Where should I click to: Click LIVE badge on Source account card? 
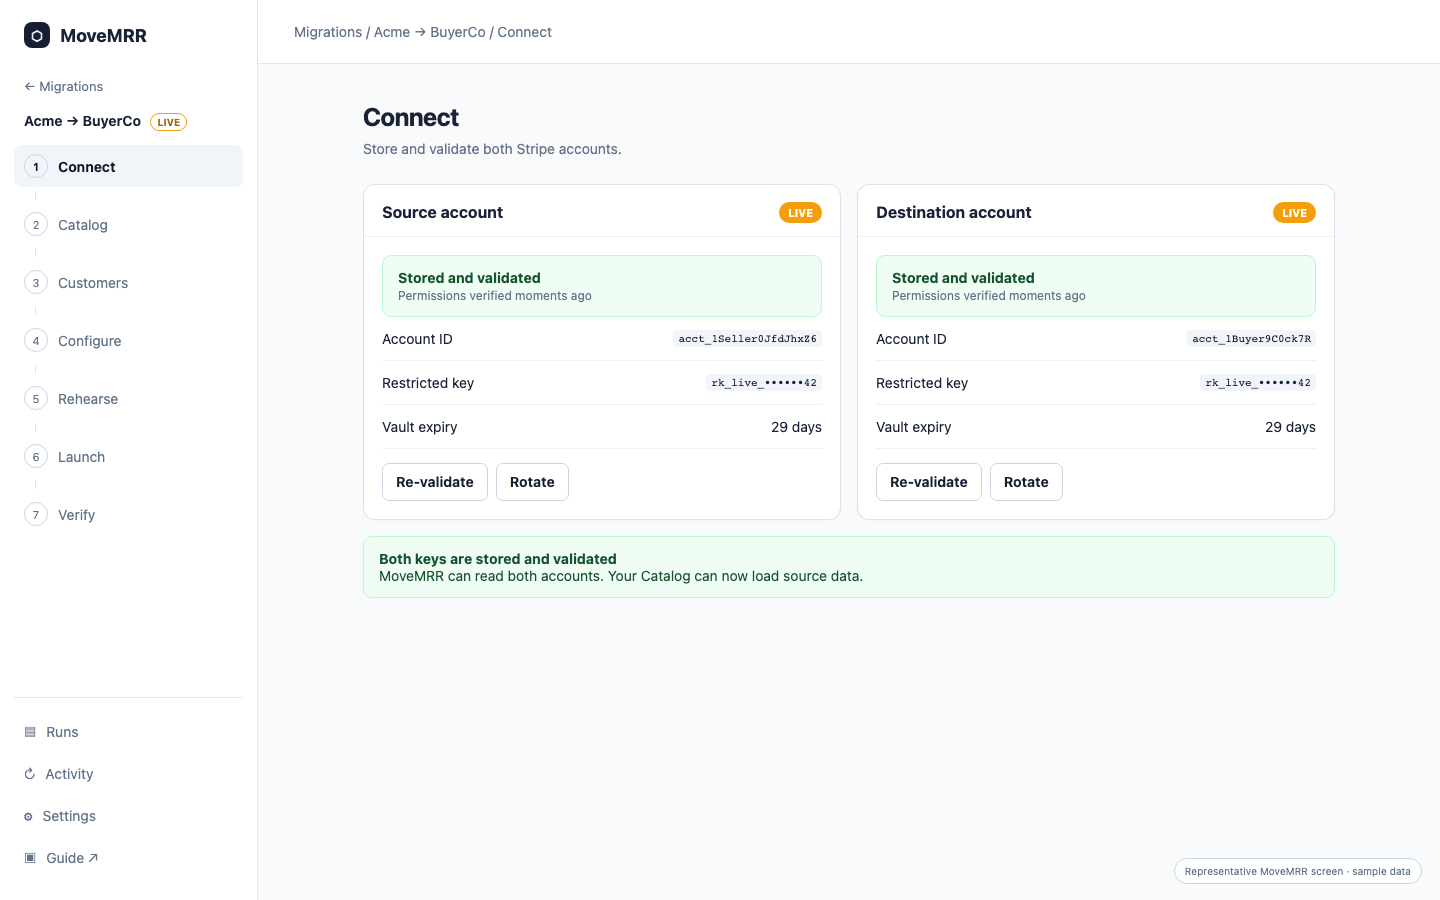(800, 213)
